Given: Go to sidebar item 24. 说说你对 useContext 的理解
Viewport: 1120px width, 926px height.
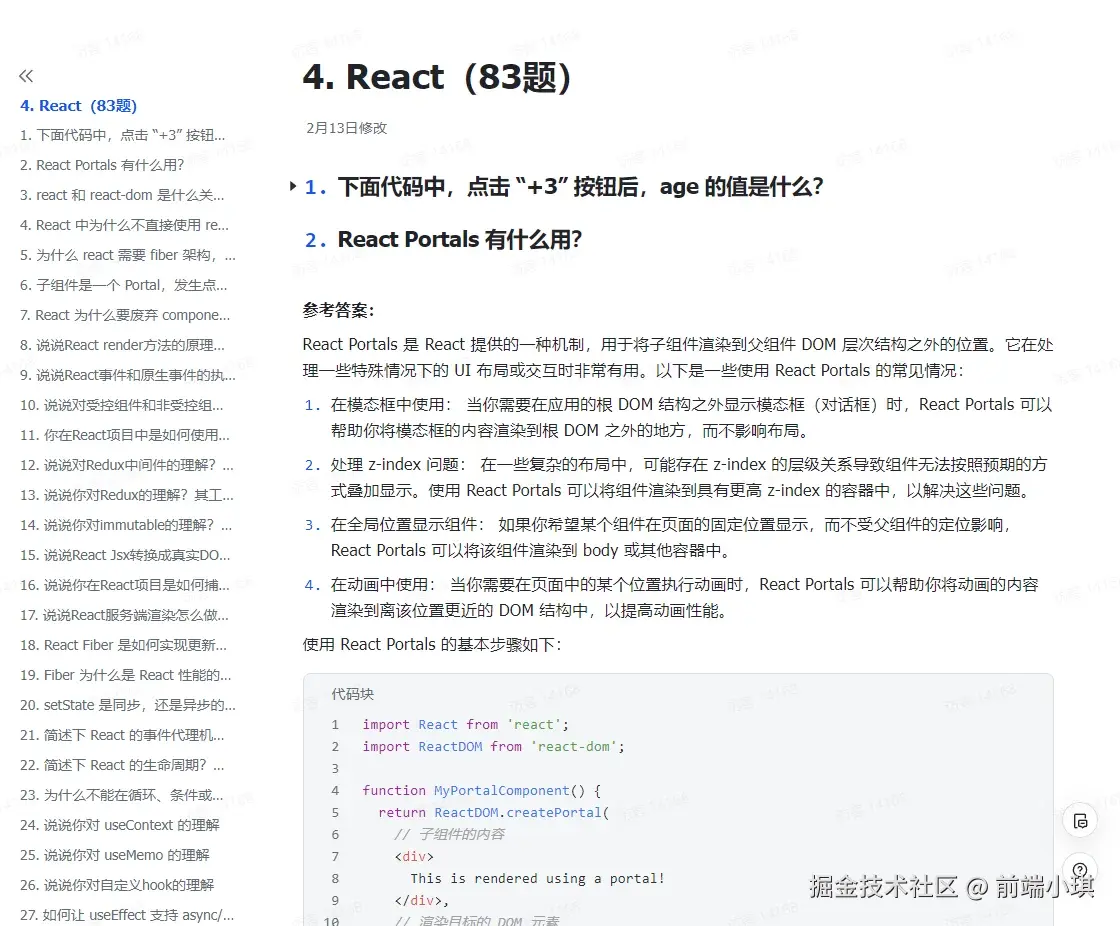Looking at the screenshot, I should 119,825.
